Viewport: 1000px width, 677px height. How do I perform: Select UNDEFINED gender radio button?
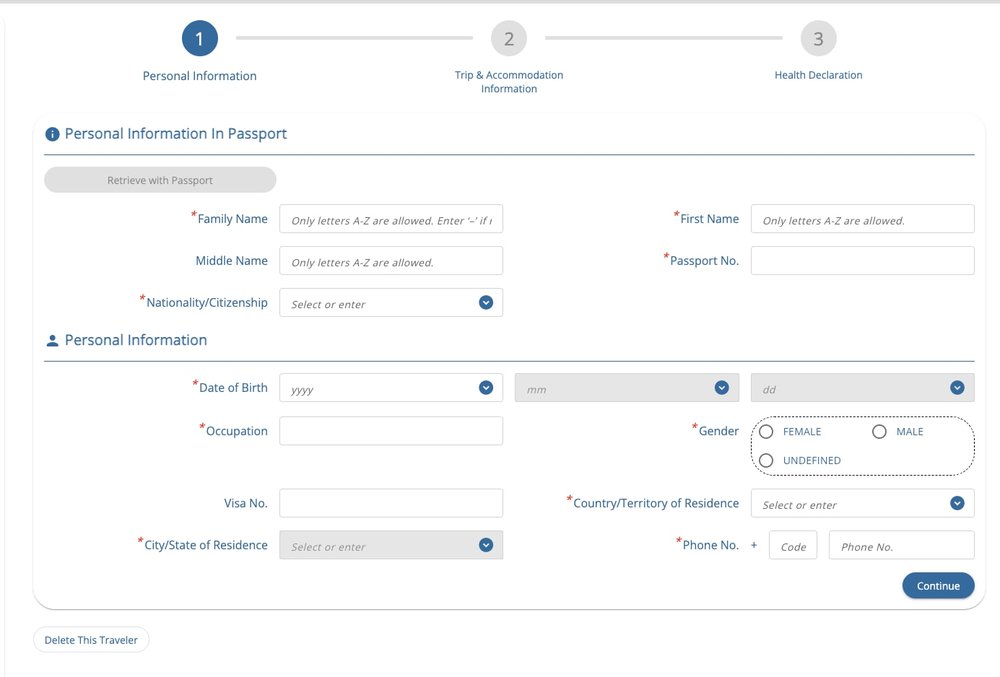pos(766,460)
